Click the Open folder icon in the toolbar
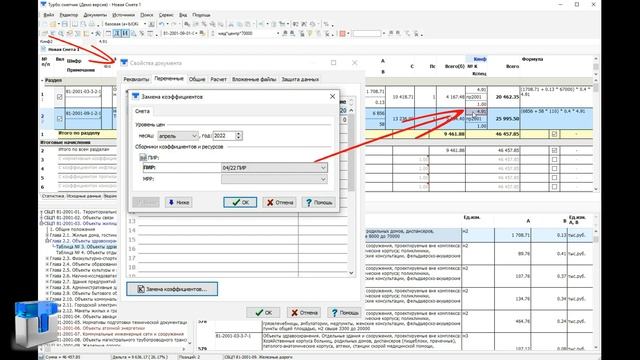 pyautogui.click(x=53, y=24)
